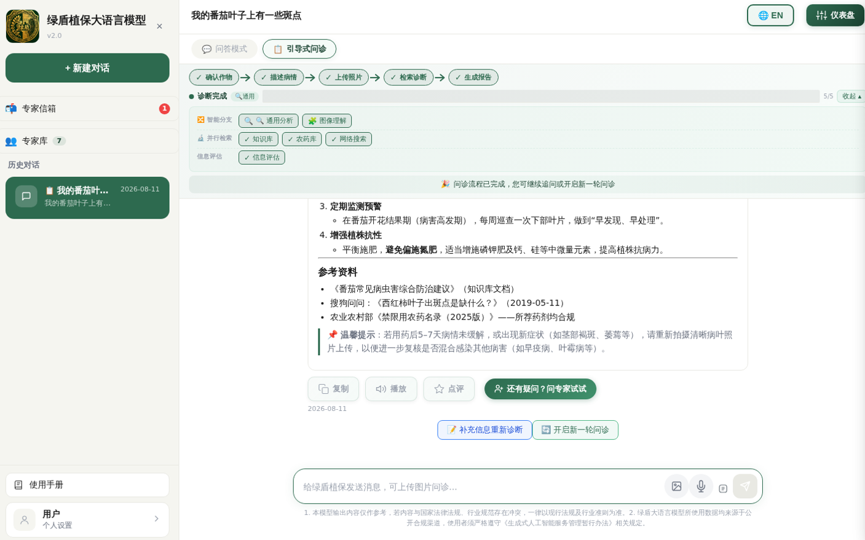Click 开启新一轮问诊 button
865x540 pixels.
(x=575, y=430)
